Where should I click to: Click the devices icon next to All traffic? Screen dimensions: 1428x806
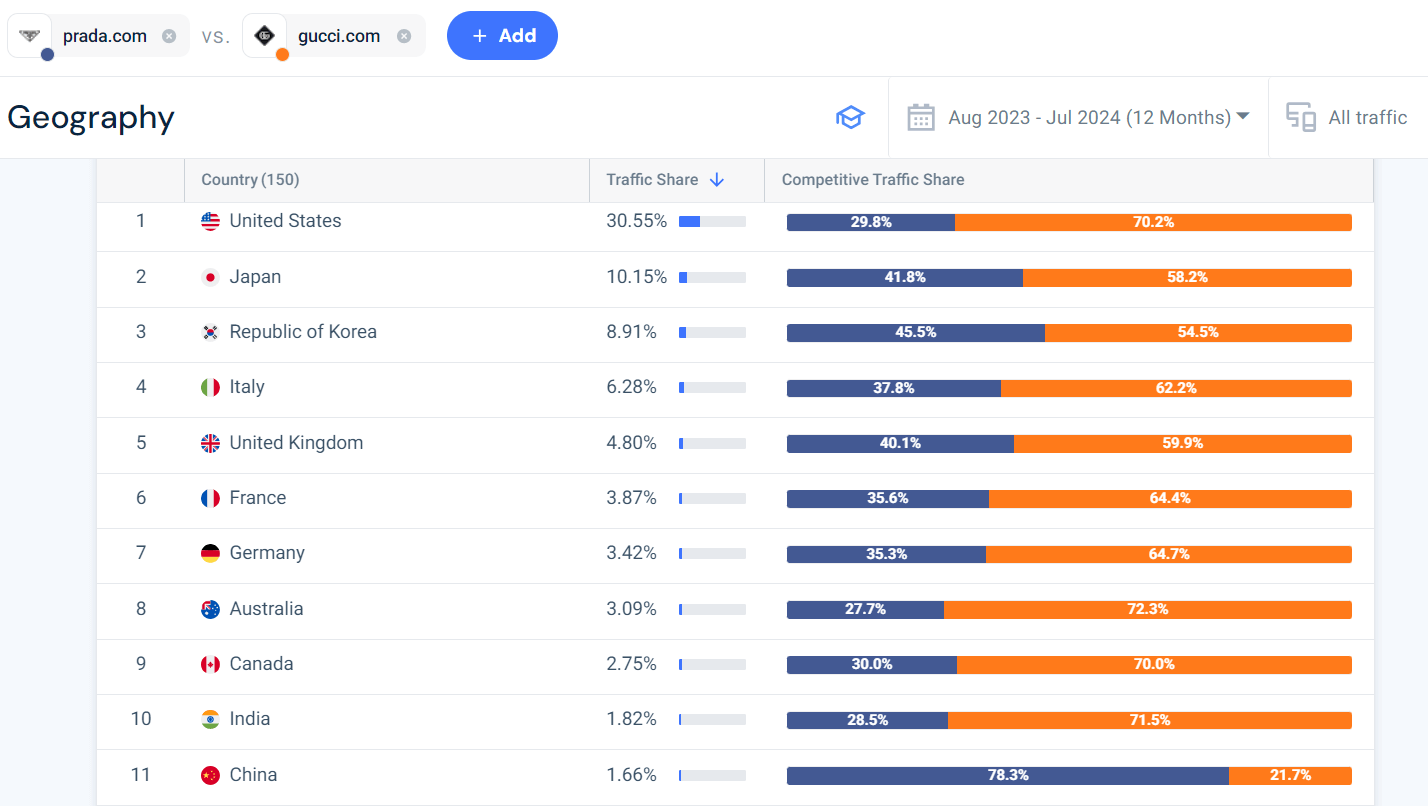point(1301,117)
